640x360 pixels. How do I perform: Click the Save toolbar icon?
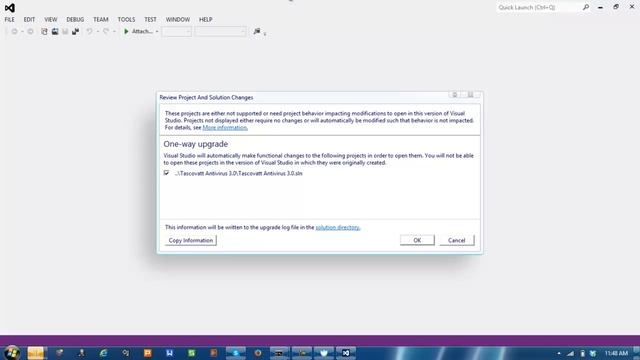(65, 31)
